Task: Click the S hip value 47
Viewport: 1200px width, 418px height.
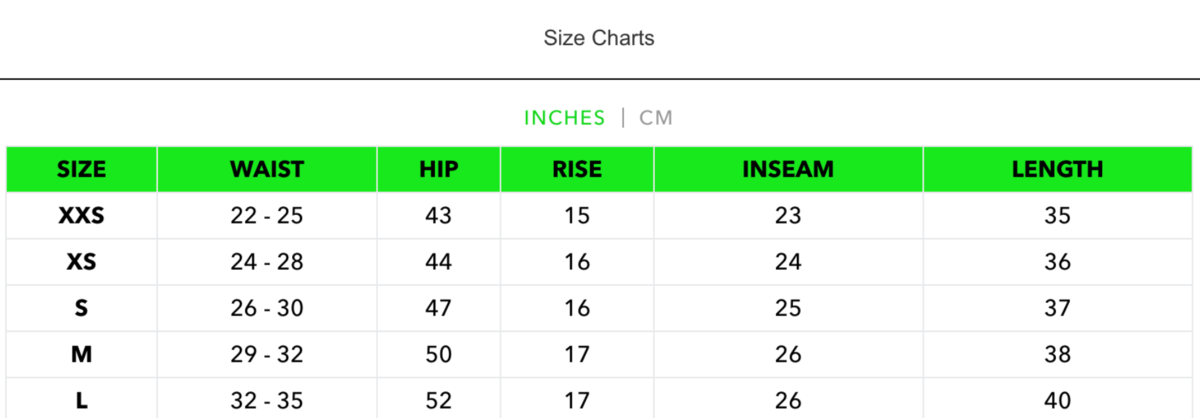Action: (x=438, y=308)
